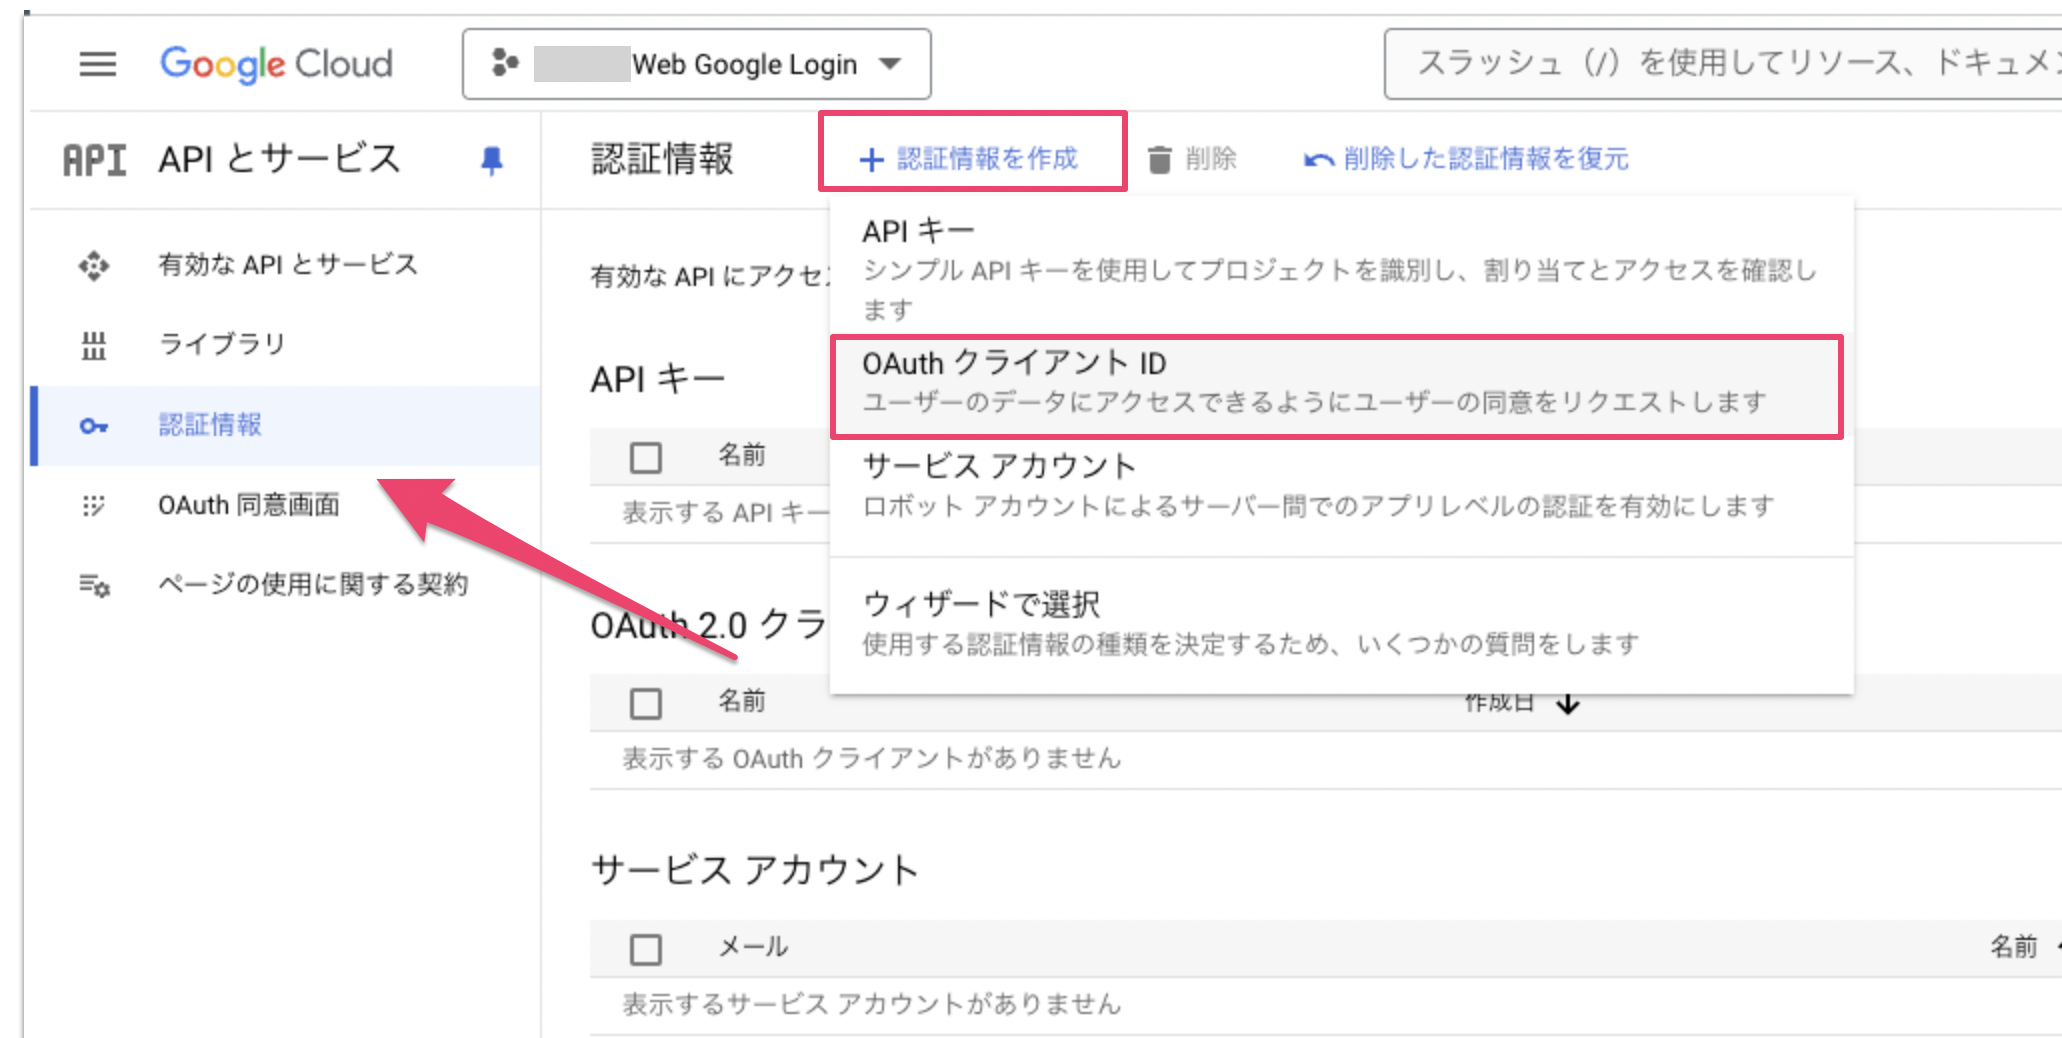Click the project selector dots icon
Viewport: 2062px width, 1038px height.
click(x=505, y=64)
